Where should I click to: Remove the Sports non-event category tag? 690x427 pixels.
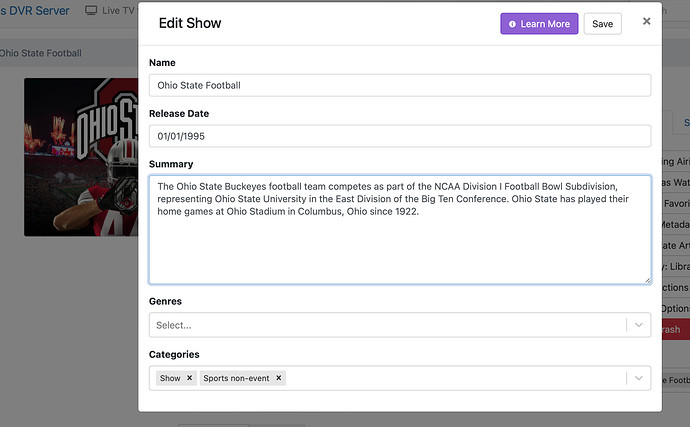click(x=279, y=378)
